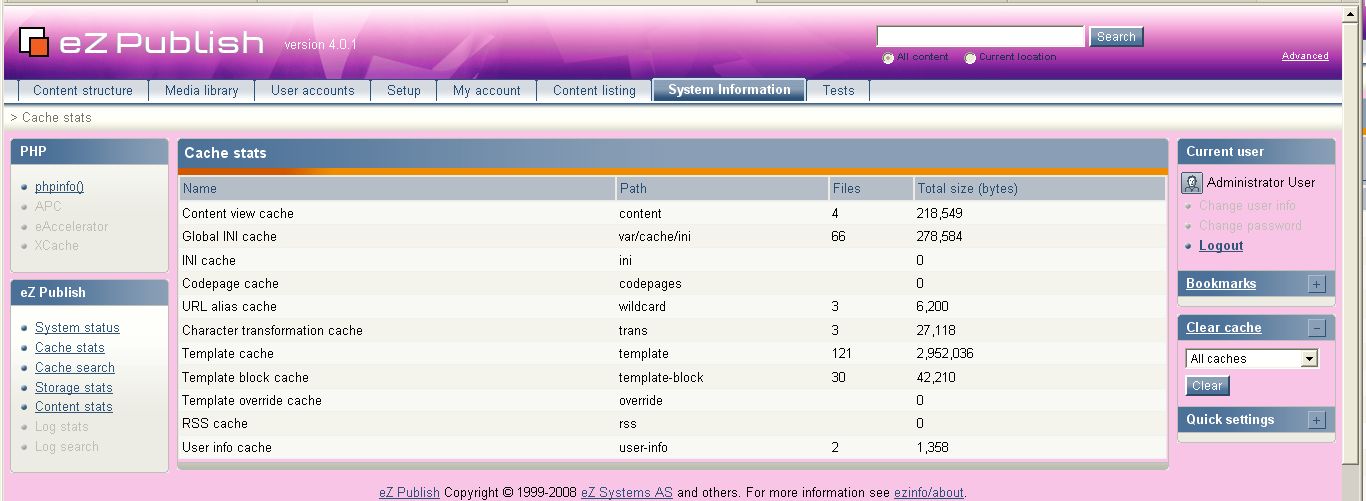
Task: Go to the User accounts tab
Action: [313, 91]
